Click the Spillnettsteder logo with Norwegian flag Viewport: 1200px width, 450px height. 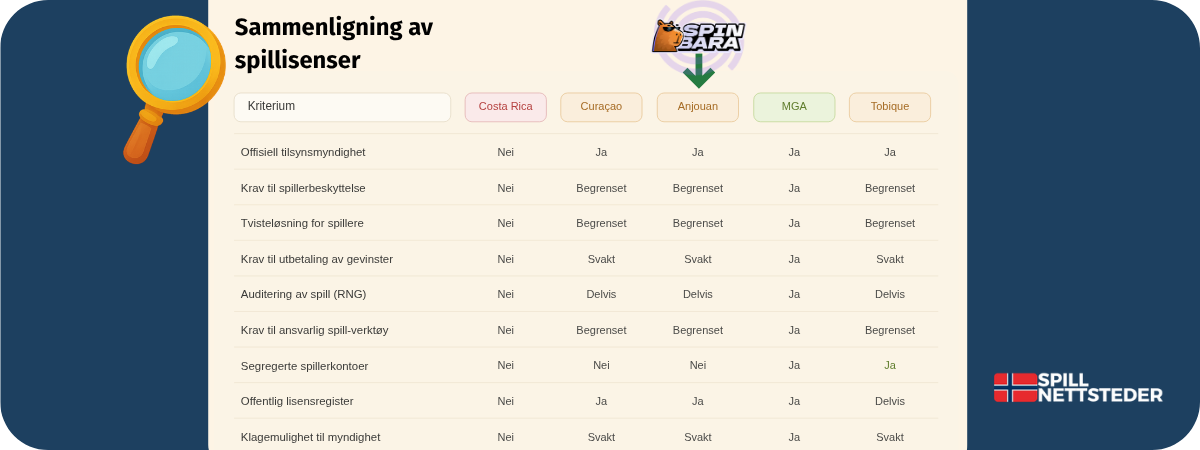[1078, 387]
